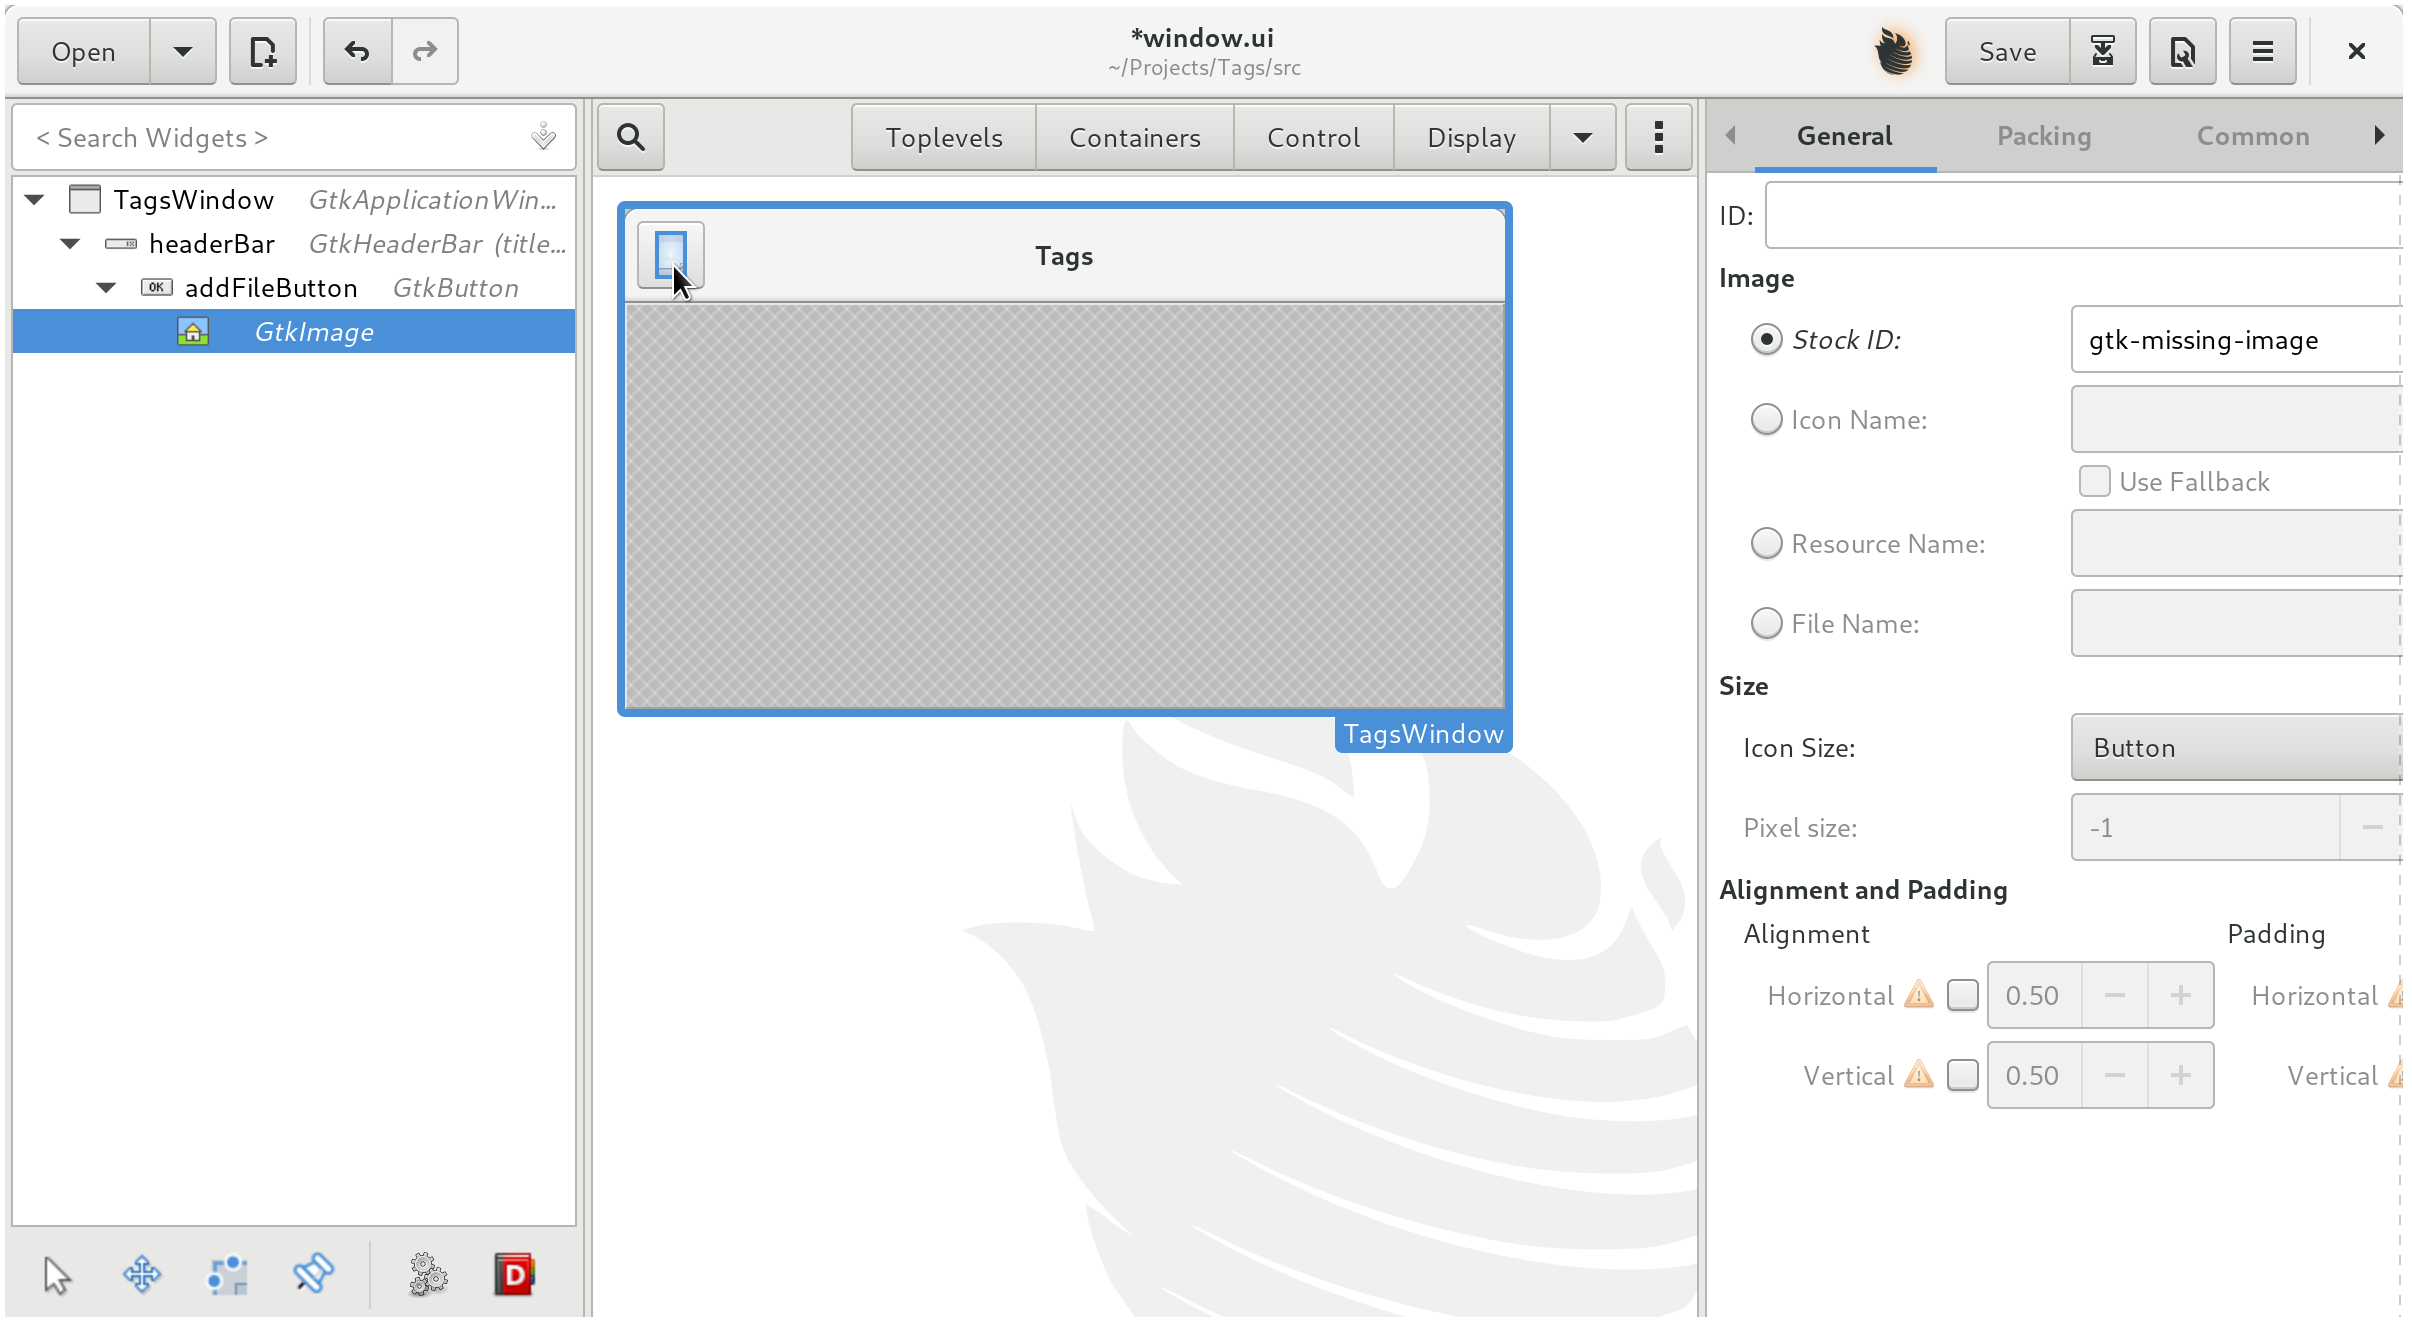Decrease horizontal alignment with minus button
The height and width of the screenshot is (1326, 2412).
click(x=2115, y=995)
